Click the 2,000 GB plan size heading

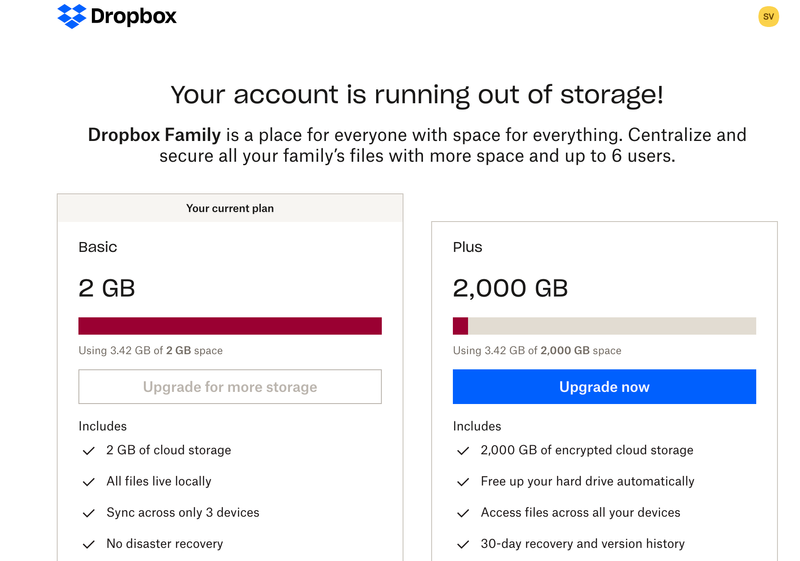(510, 289)
